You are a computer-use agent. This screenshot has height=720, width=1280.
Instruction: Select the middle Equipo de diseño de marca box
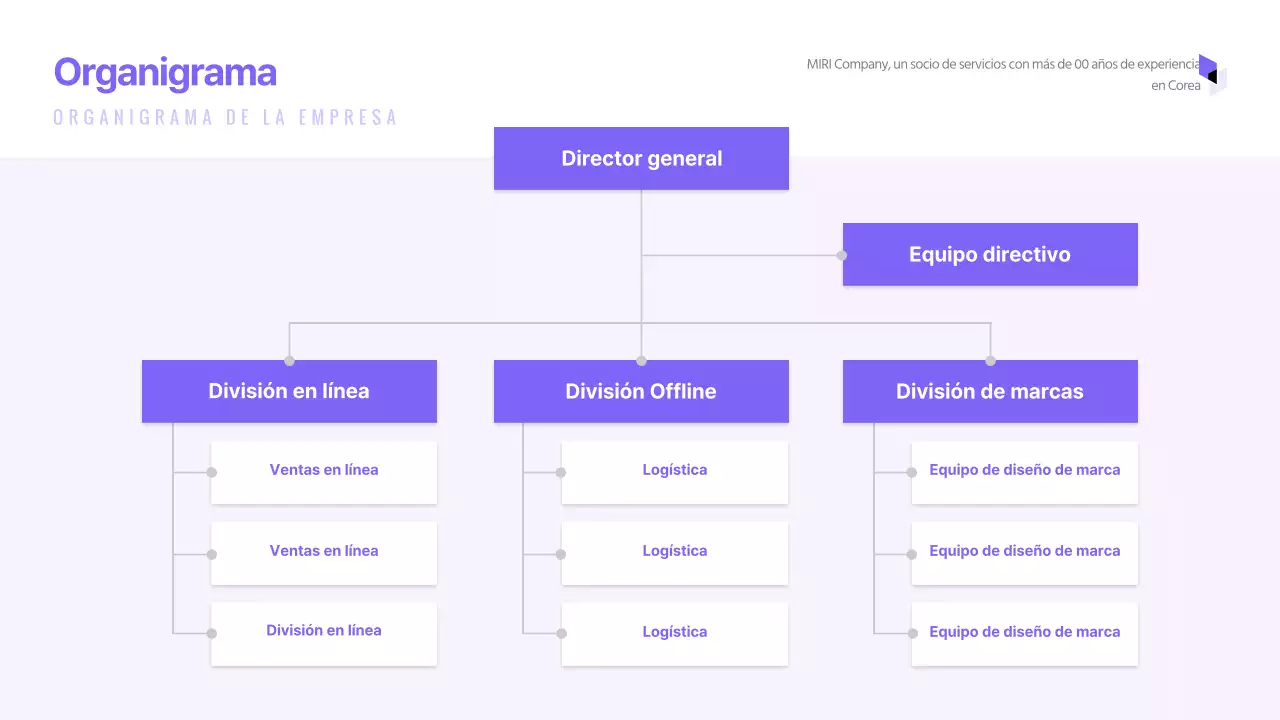1025,551
